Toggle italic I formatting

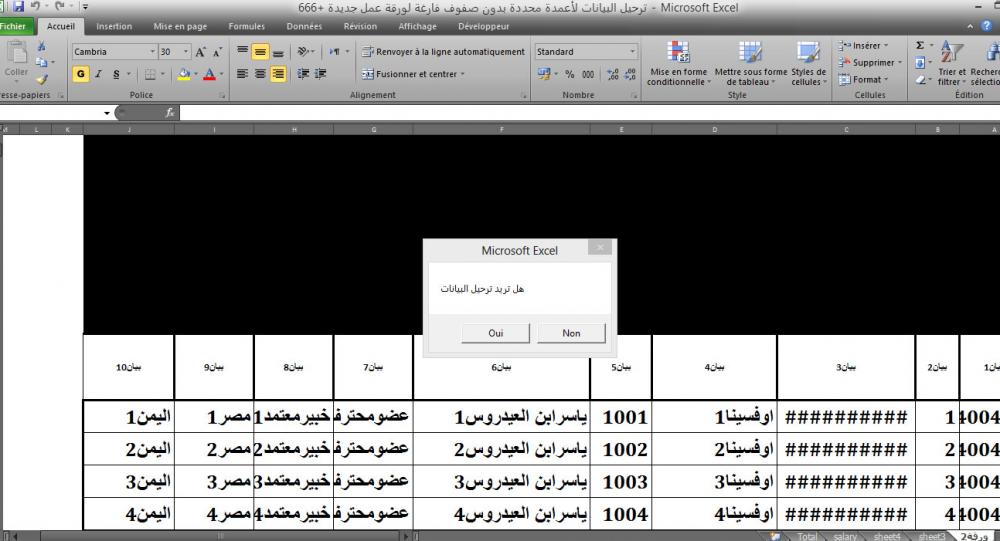click(x=98, y=74)
